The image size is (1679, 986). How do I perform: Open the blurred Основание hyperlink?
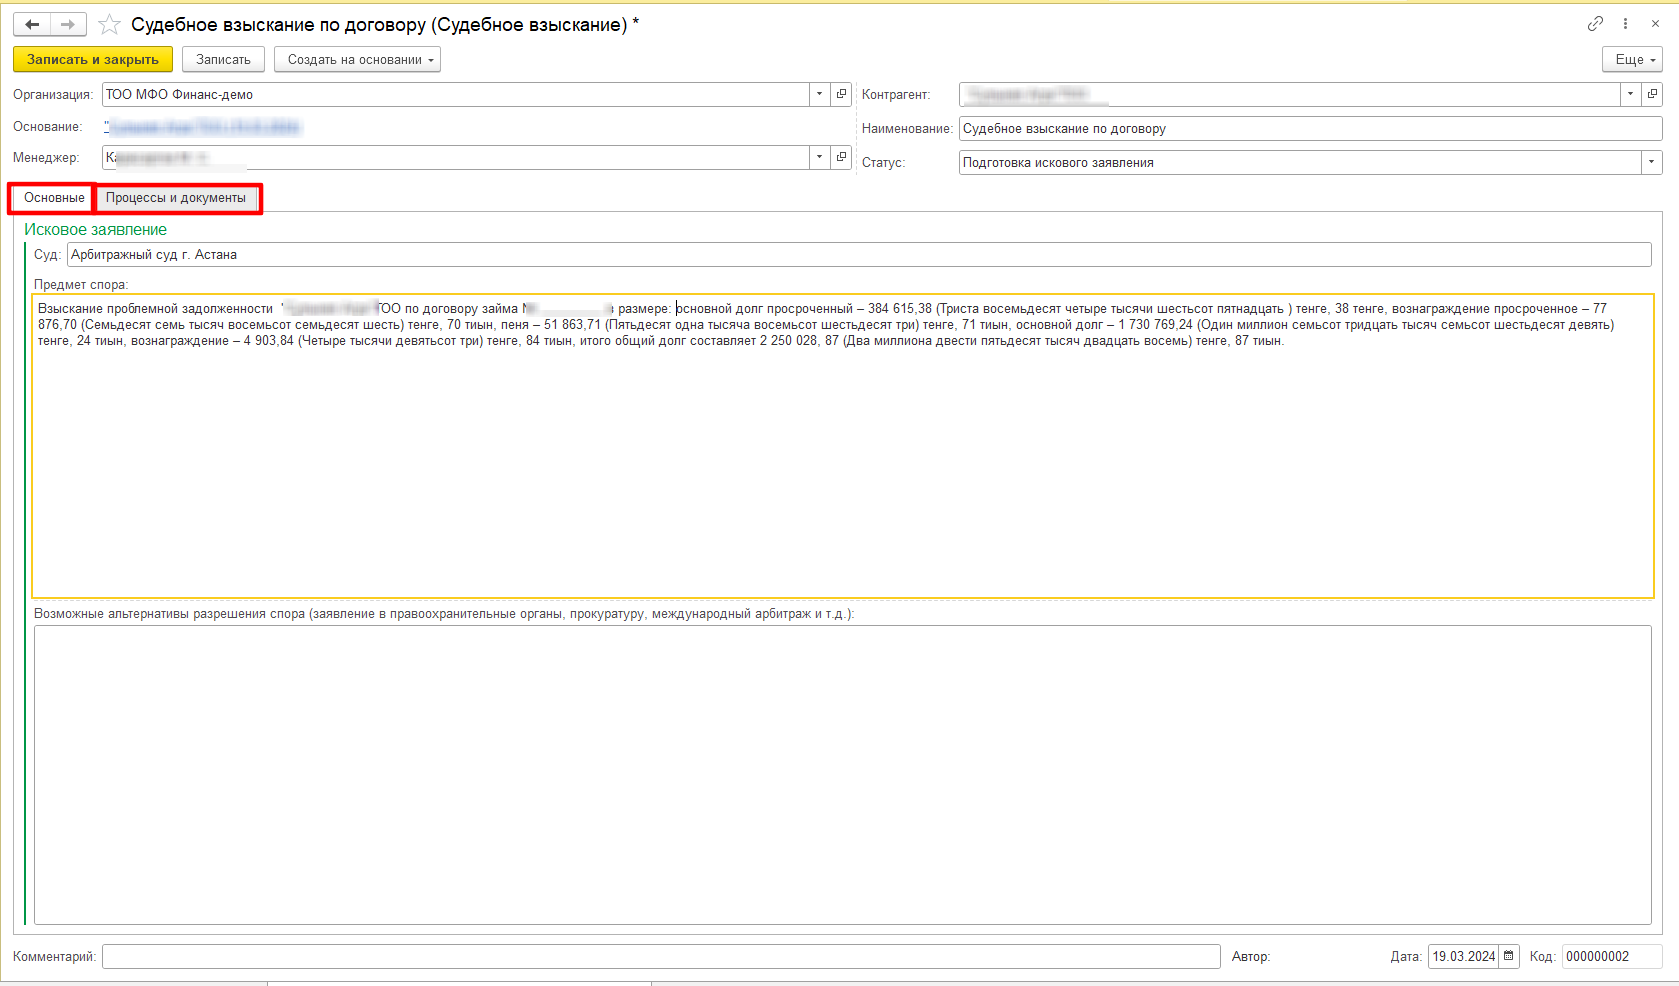pos(202,127)
